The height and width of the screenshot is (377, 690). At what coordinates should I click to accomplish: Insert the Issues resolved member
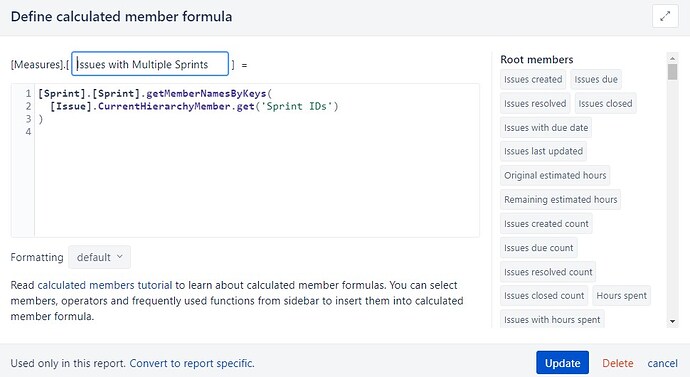535,103
